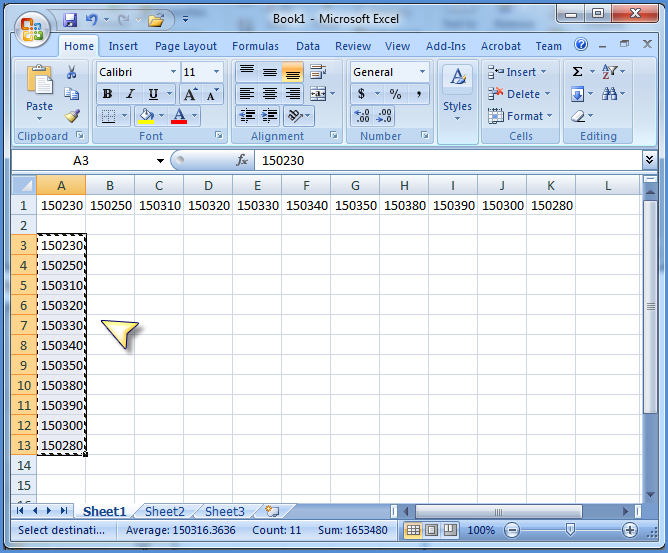Align text left in cells
Screen dimensions: 668x553
pyautogui.click(x=247, y=94)
